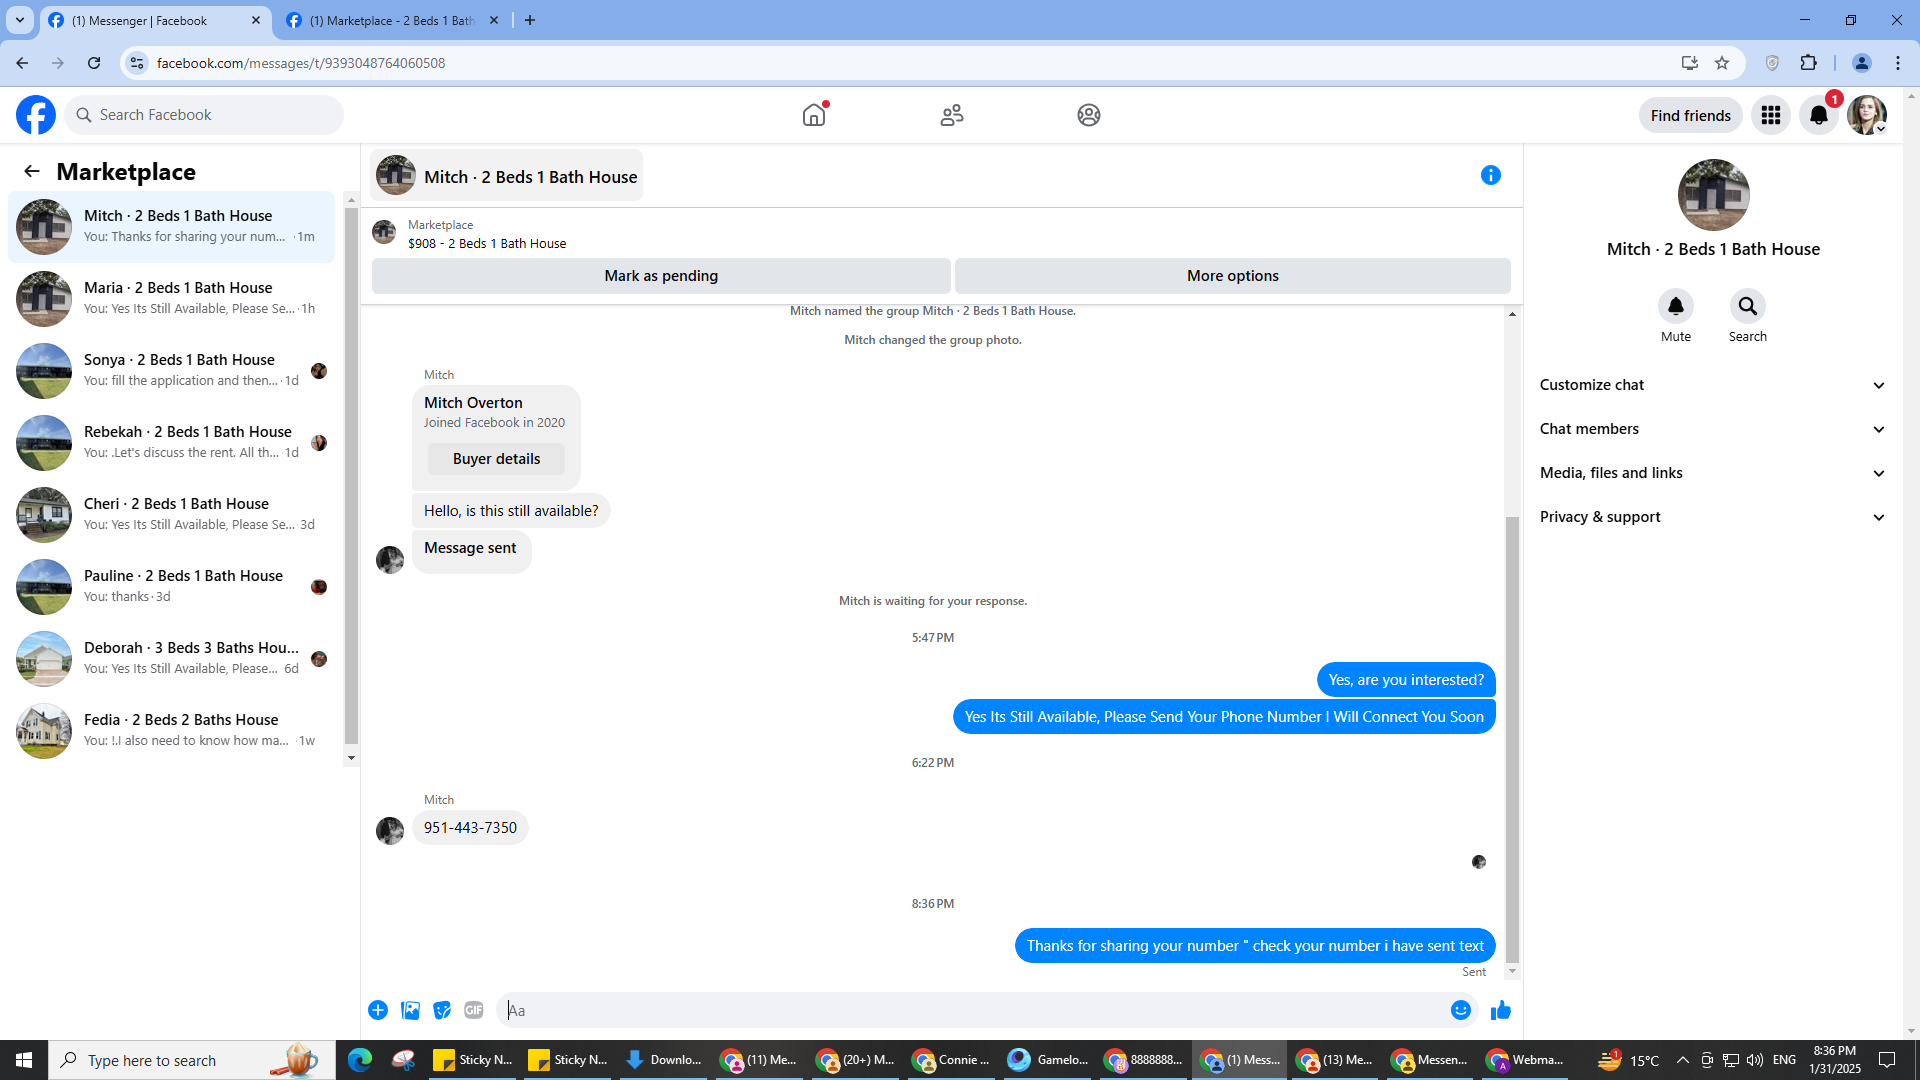The height and width of the screenshot is (1080, 1920).
Task: Choose a GIF in composer
Action: [474, 1010]
